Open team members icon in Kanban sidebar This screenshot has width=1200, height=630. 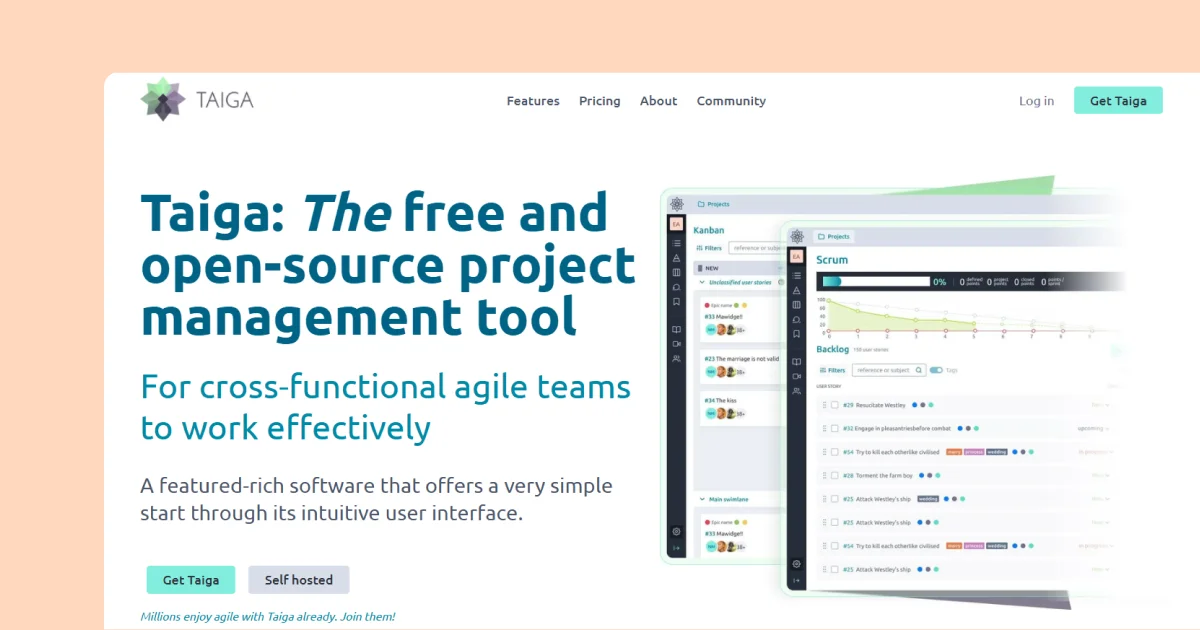tap(676, 359)
